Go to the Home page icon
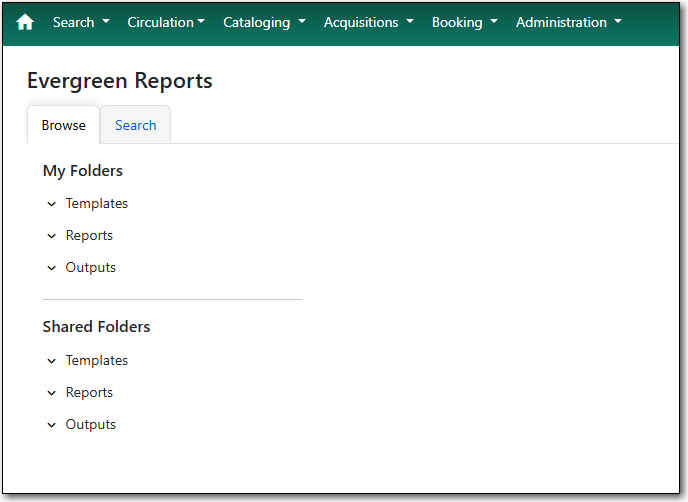The width and height of the screenshot is (688, 502). pyautogui.click(x=25, y=22)
